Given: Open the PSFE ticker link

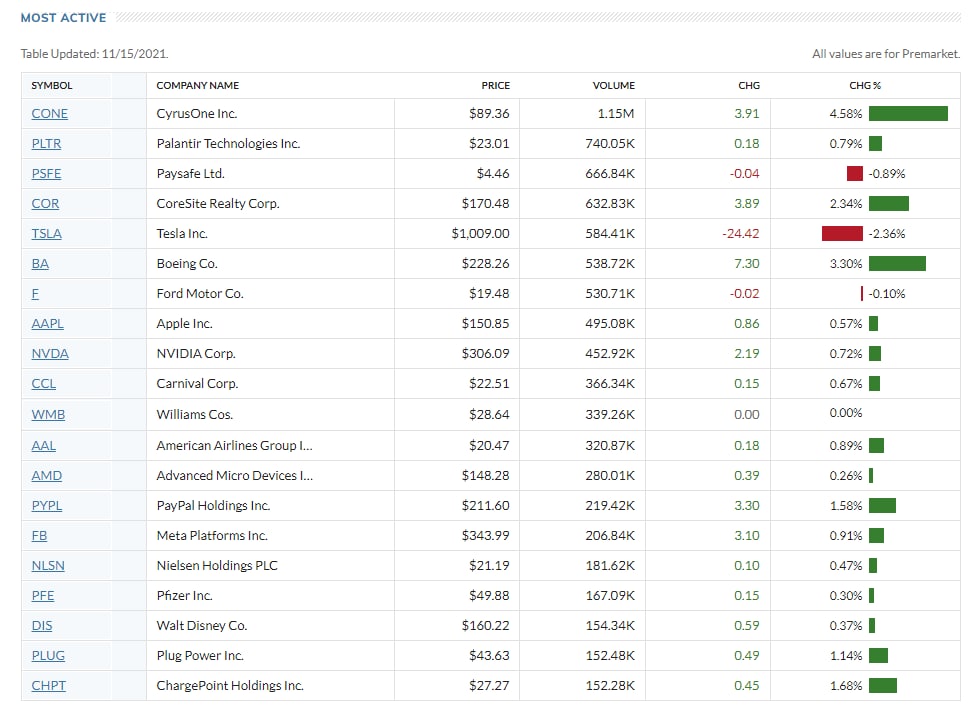Looking at the screenshot, I should click(47, 173).
